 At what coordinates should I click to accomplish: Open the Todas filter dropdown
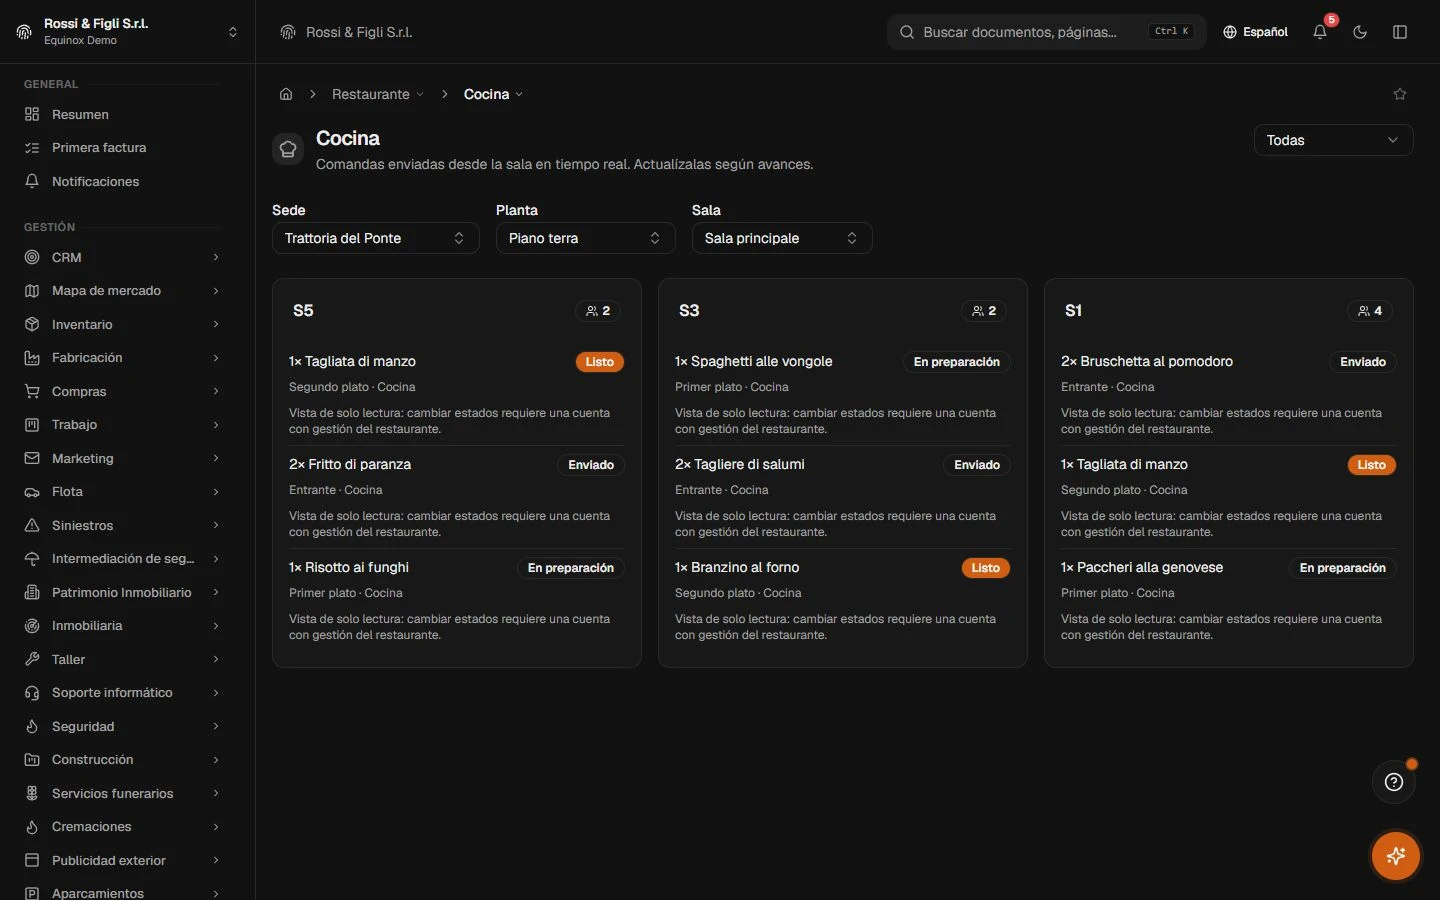point(1333,140)
